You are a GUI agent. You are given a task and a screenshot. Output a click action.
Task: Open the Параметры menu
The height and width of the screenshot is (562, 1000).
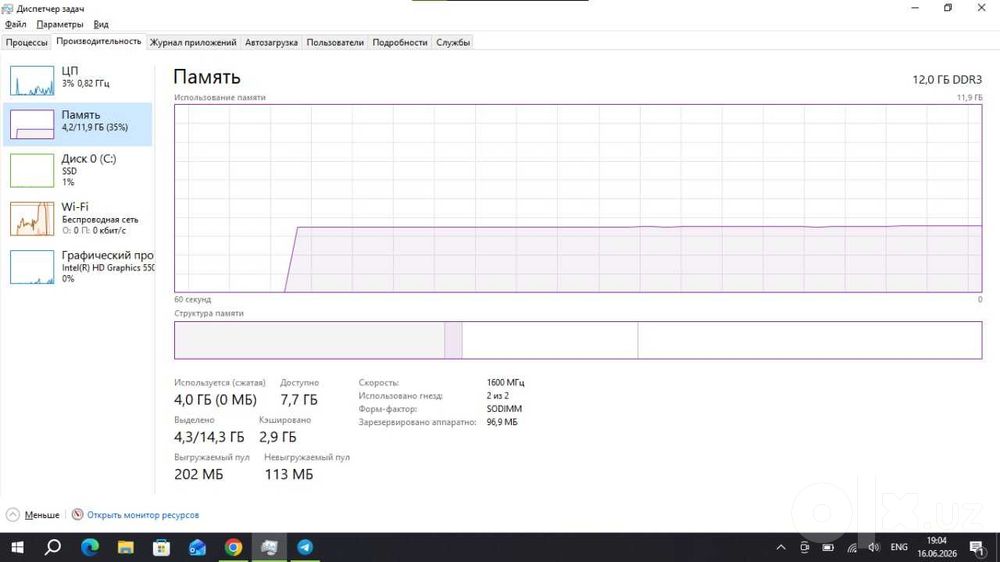coord(59,24)
